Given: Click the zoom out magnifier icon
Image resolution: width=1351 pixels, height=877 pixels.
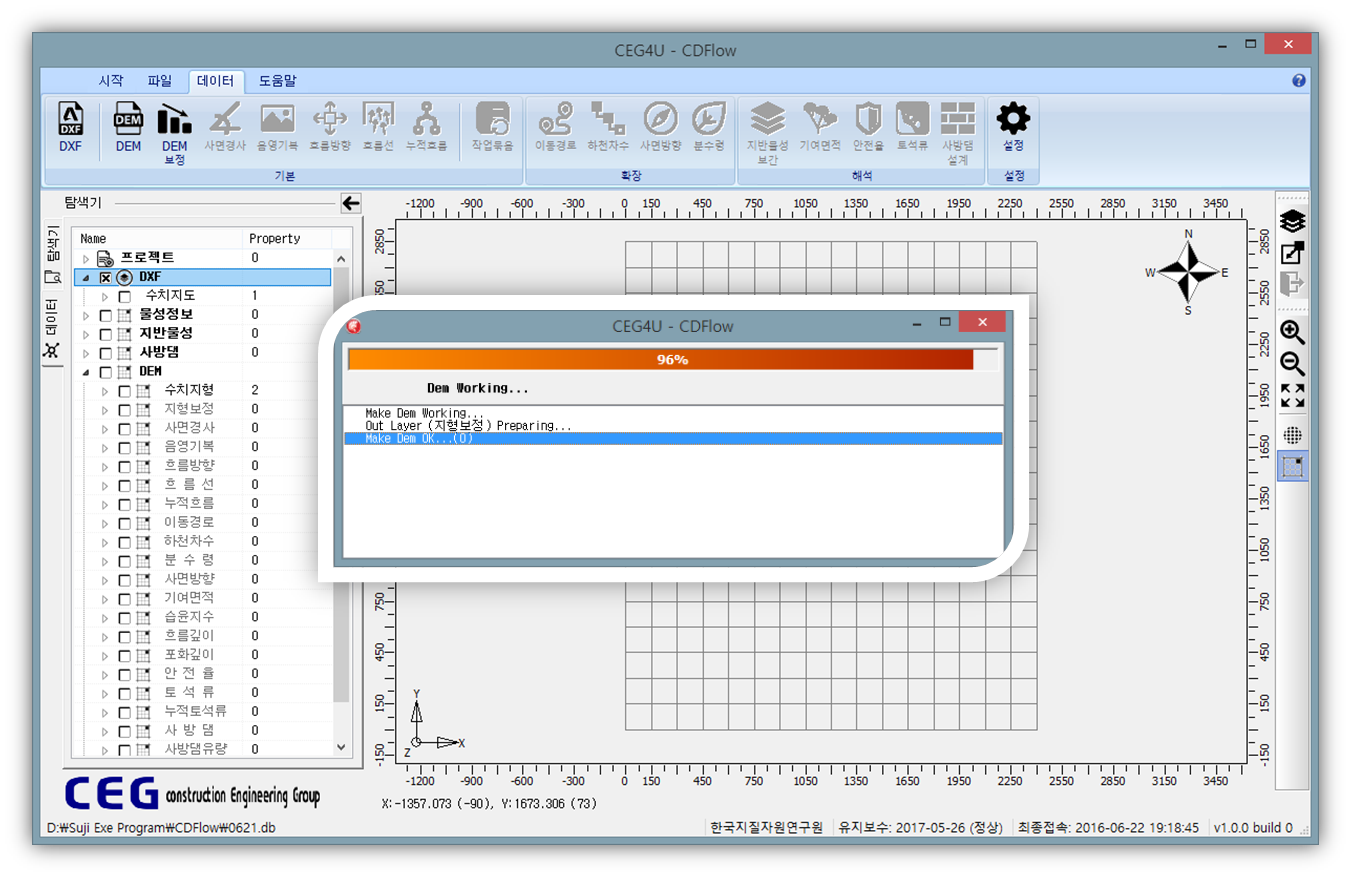Looking at the screenshot, I should (x=1293, y=364).
